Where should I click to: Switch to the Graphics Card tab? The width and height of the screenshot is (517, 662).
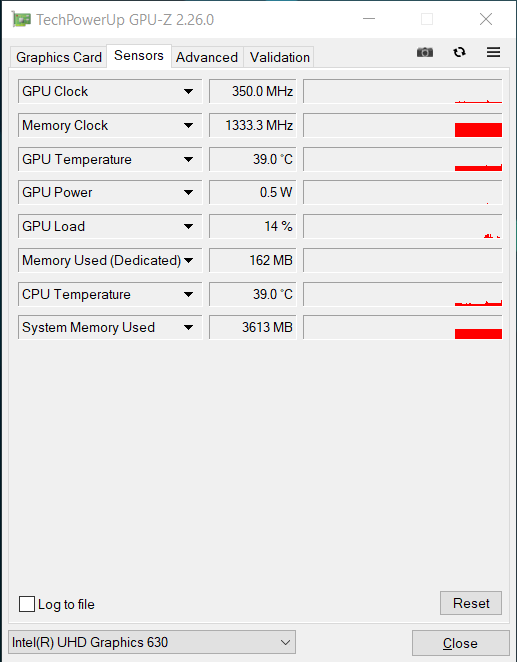[59, 57]
